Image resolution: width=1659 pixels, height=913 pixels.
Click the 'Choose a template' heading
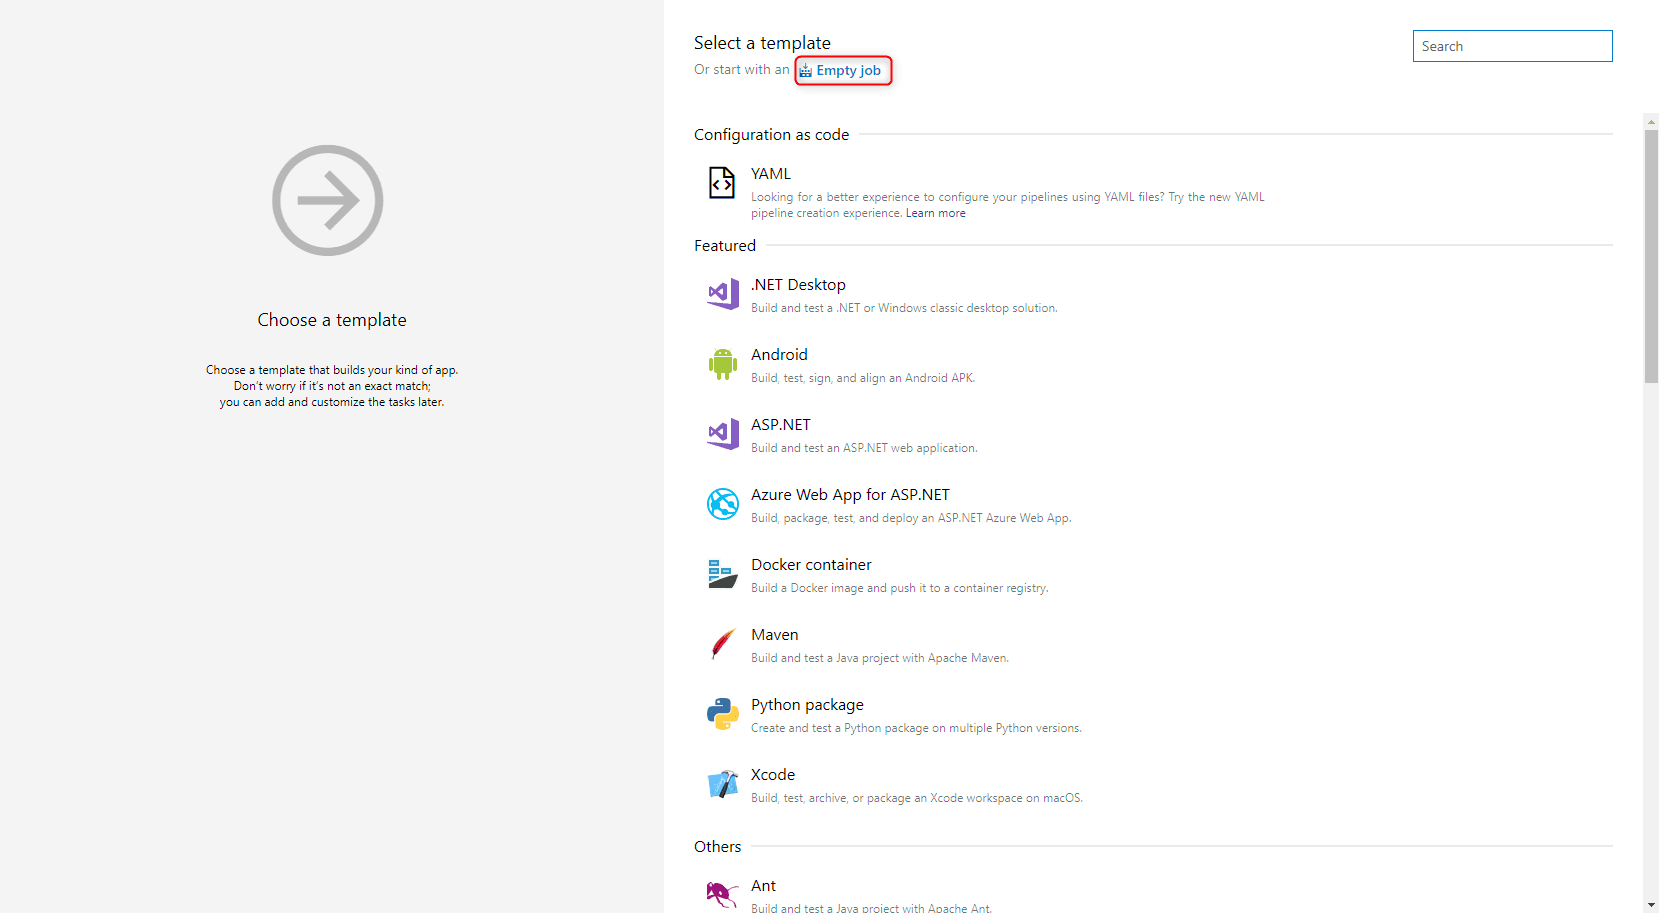tap(332, 320)
